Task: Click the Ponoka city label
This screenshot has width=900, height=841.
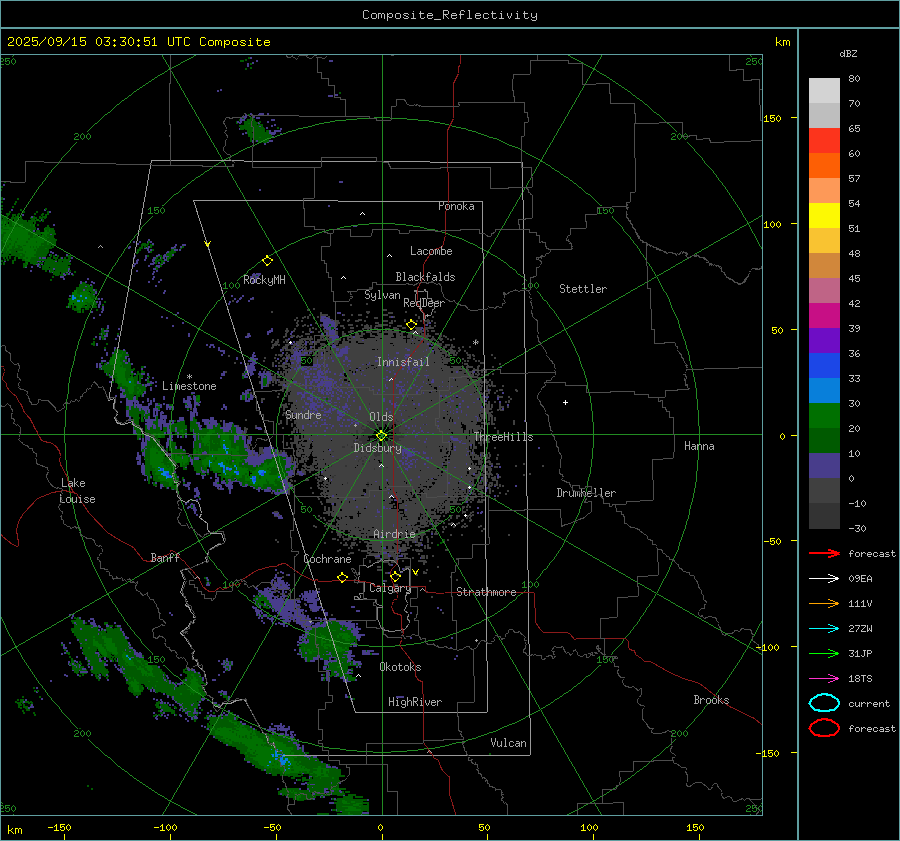Action: coord(456,206)
